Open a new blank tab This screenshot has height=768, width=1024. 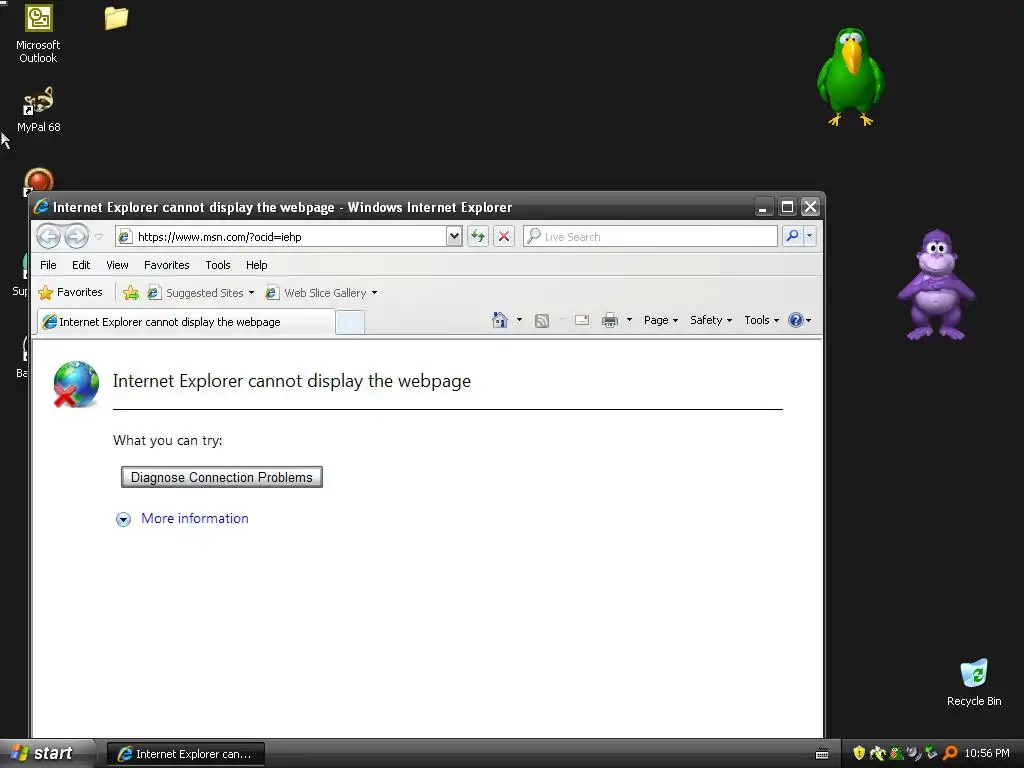pyautogui.click(x=350, y=323)
